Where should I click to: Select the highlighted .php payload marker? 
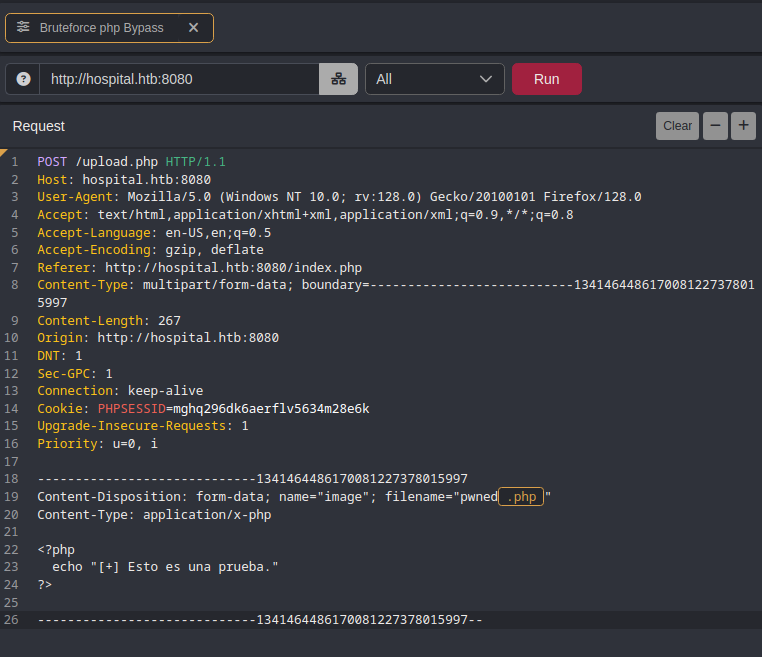(521, 497)
